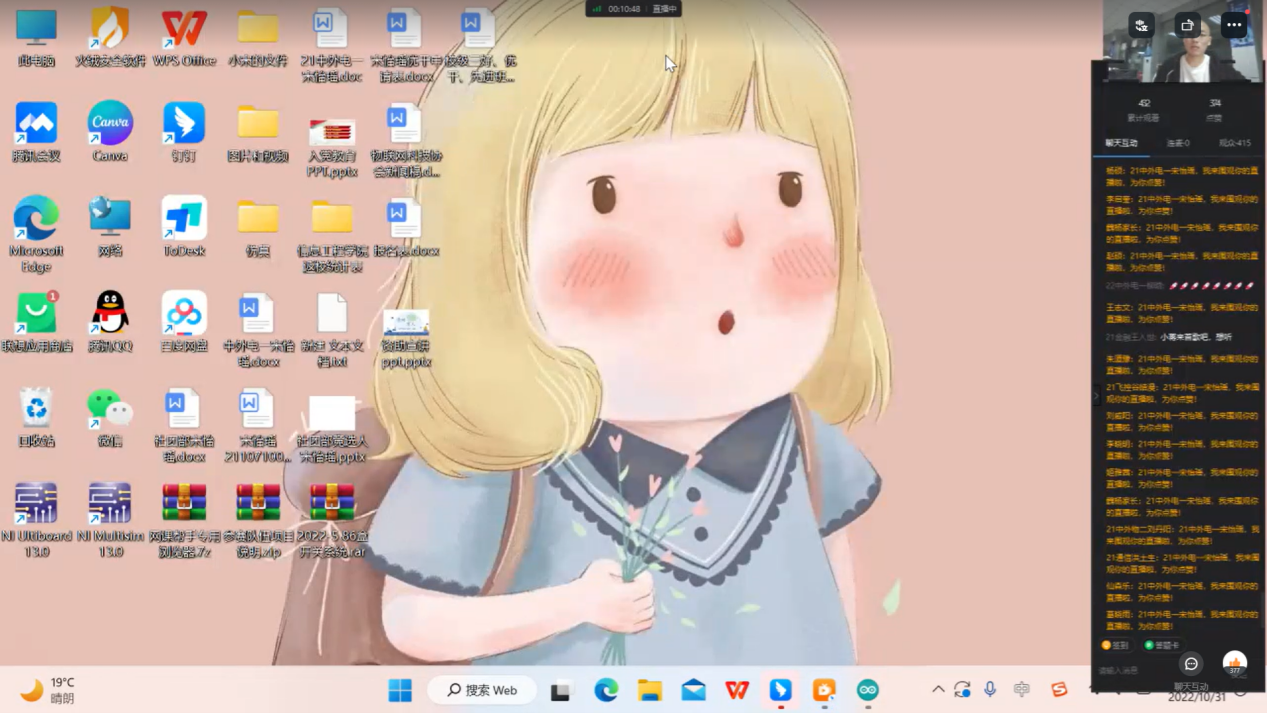Open the Tencent QQ penguin icon
Screen dimensions: 1267x713
(x=110, y=314)
